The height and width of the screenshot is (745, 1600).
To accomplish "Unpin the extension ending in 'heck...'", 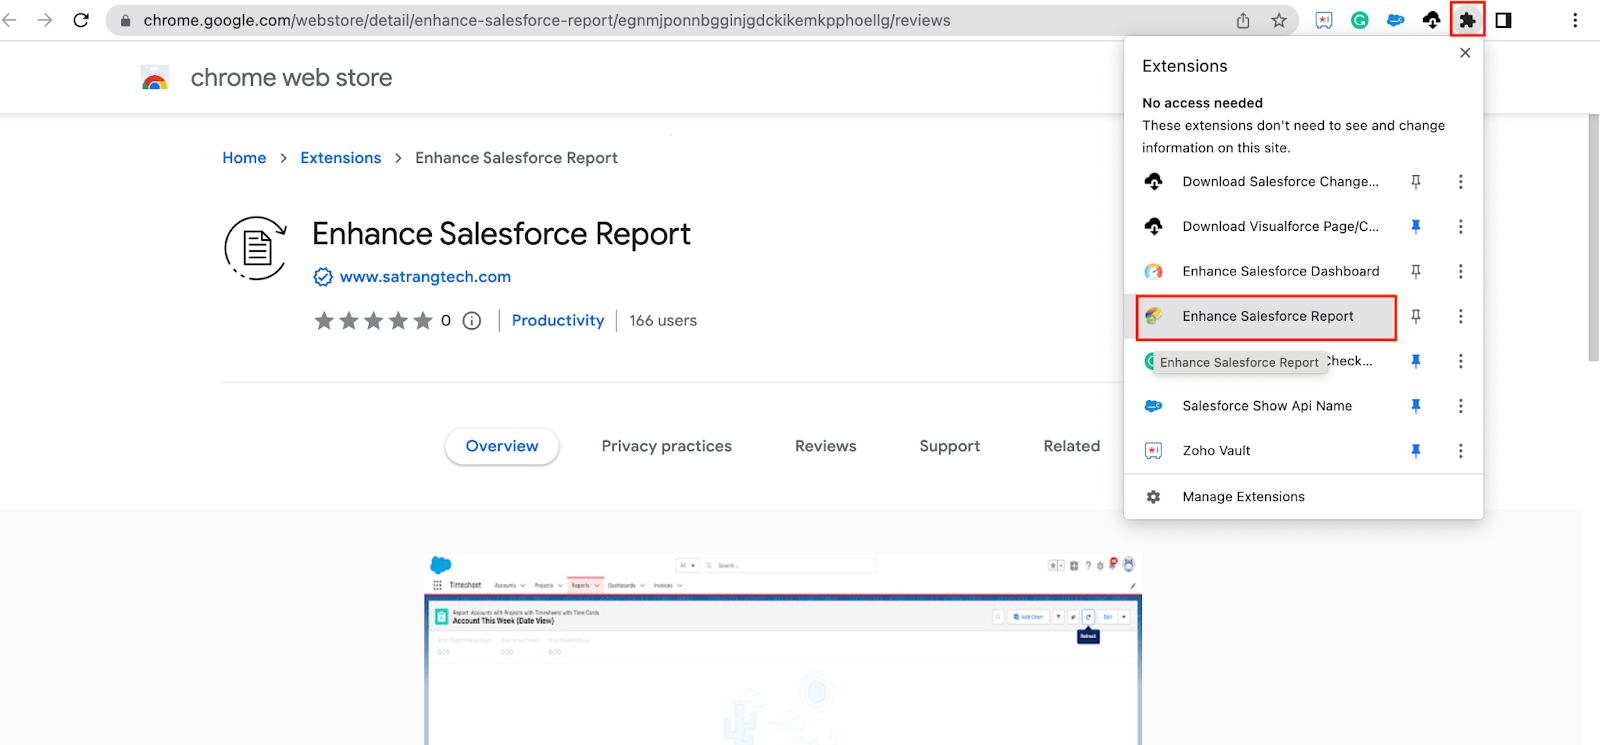I will point(1415,361).
